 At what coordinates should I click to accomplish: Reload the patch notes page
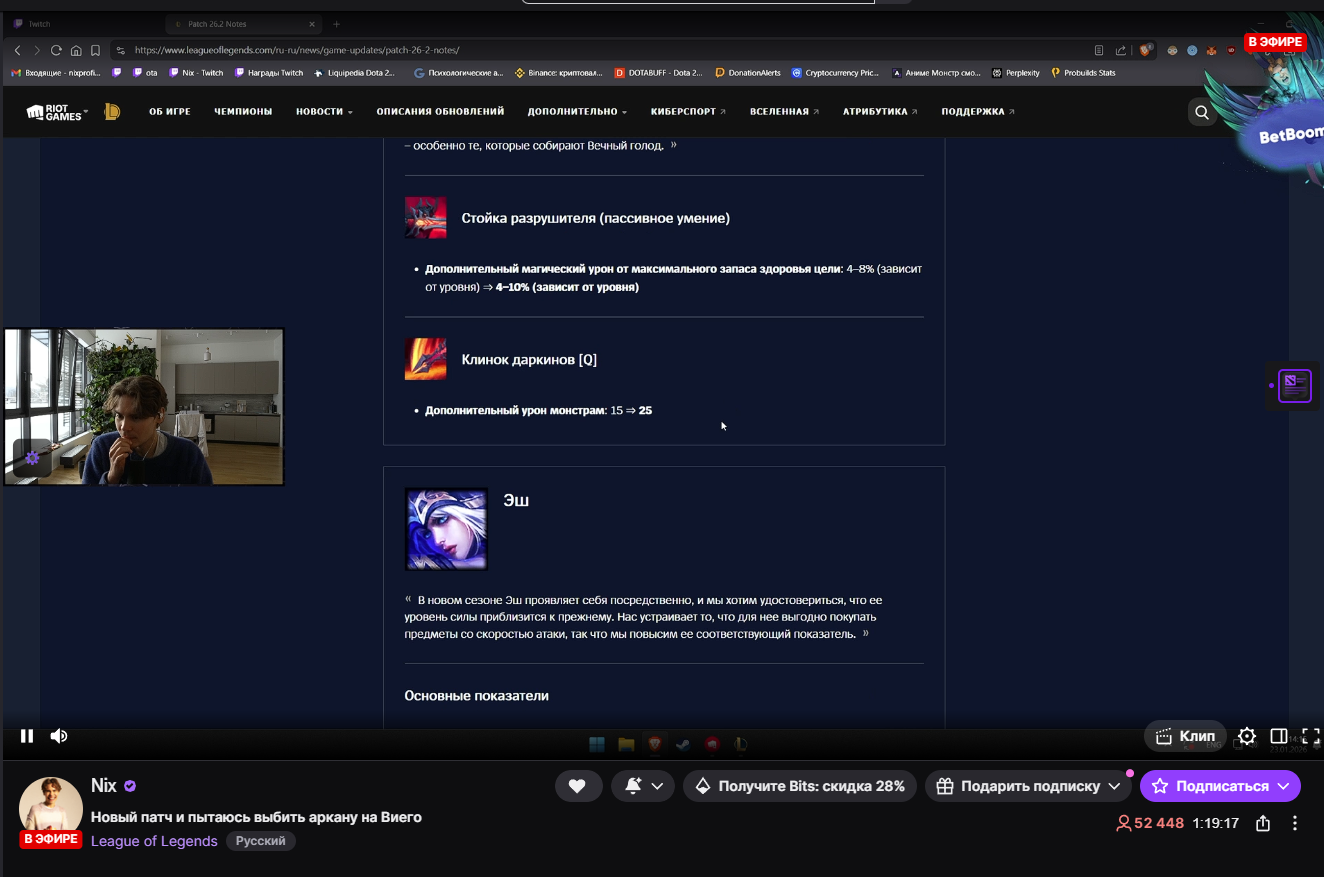[56, 50]
